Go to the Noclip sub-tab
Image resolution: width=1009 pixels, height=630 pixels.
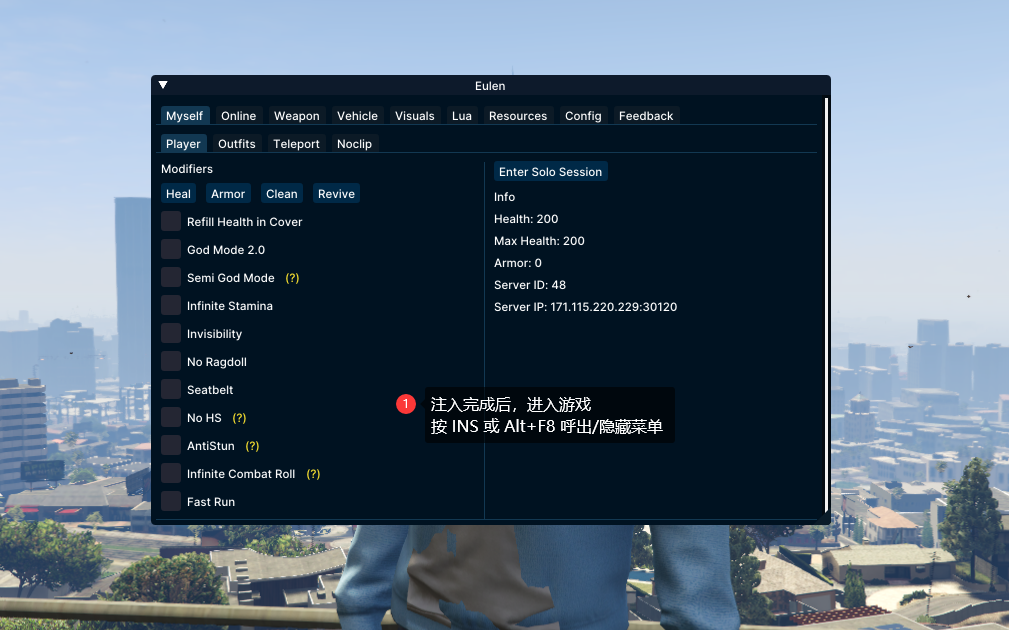tap(354, 144)
